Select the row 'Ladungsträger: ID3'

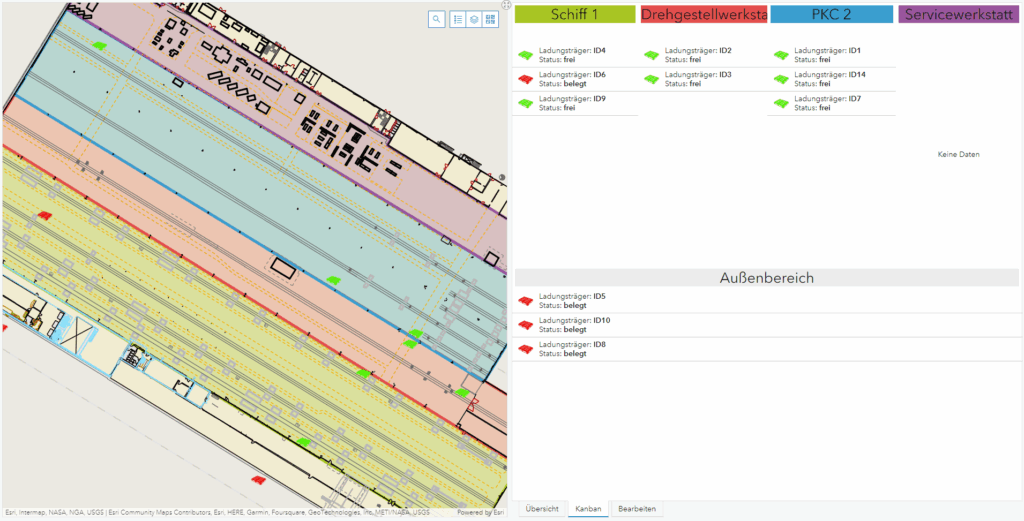(x=703, y=79)
